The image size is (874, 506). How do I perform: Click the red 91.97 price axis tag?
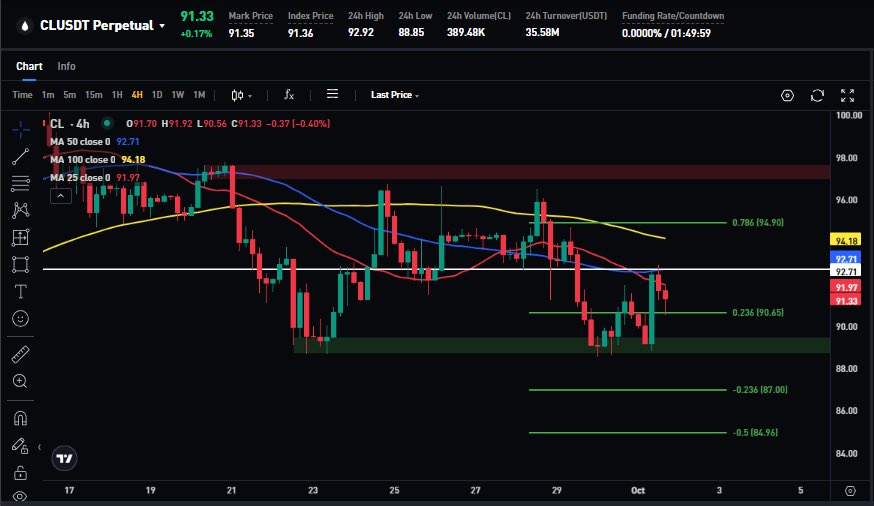846,287
